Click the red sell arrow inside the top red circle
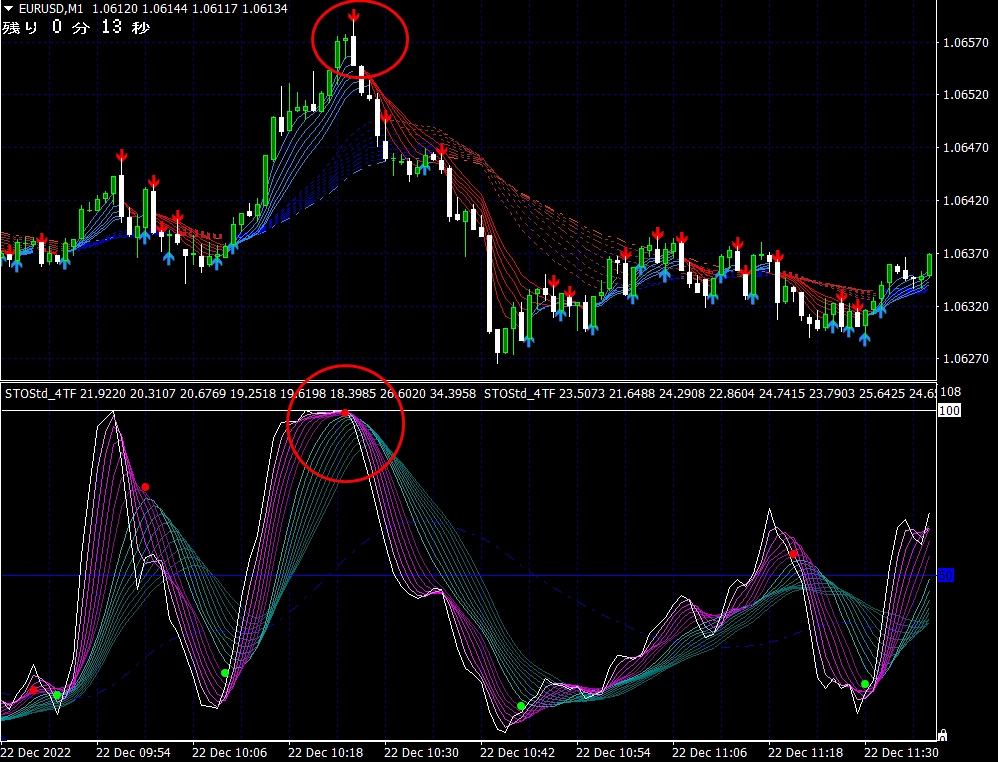 click(x=354, y=16)
